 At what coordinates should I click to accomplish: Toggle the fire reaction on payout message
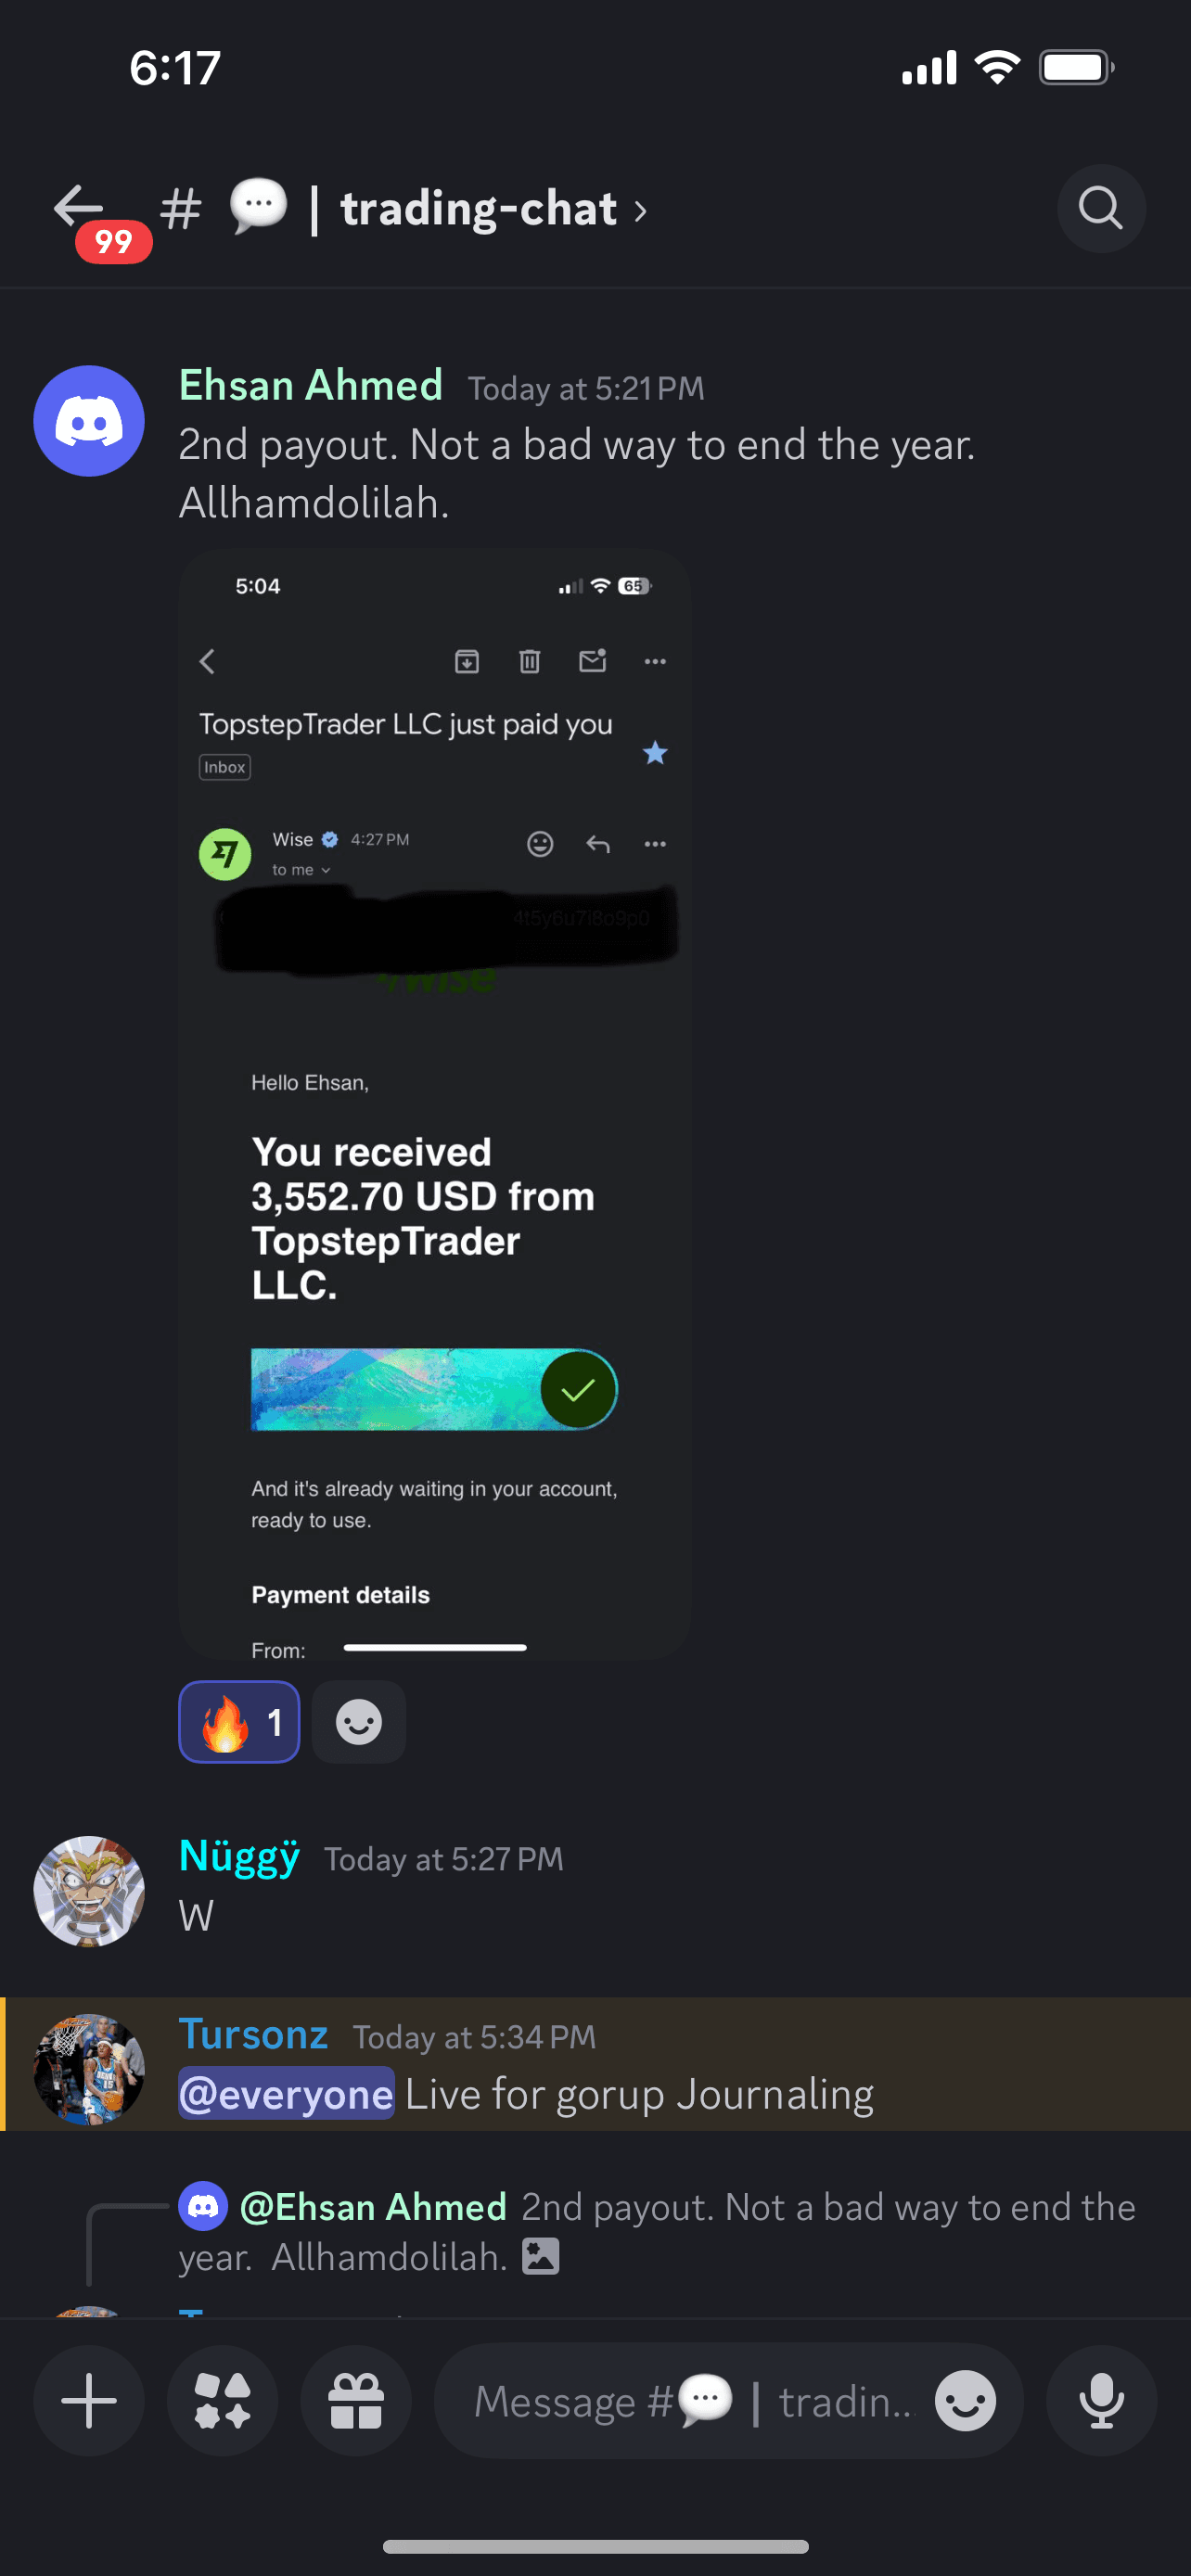[x=239, y=1722]
